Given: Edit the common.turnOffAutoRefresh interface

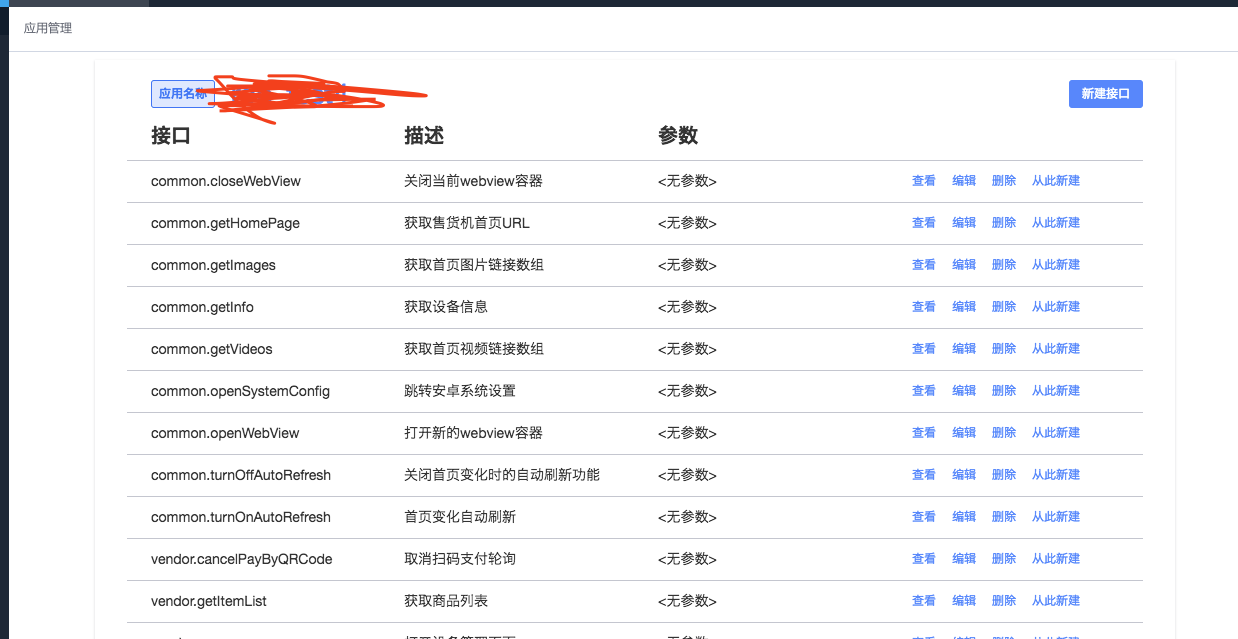Looking at the screenshot, I should (964, 475).
